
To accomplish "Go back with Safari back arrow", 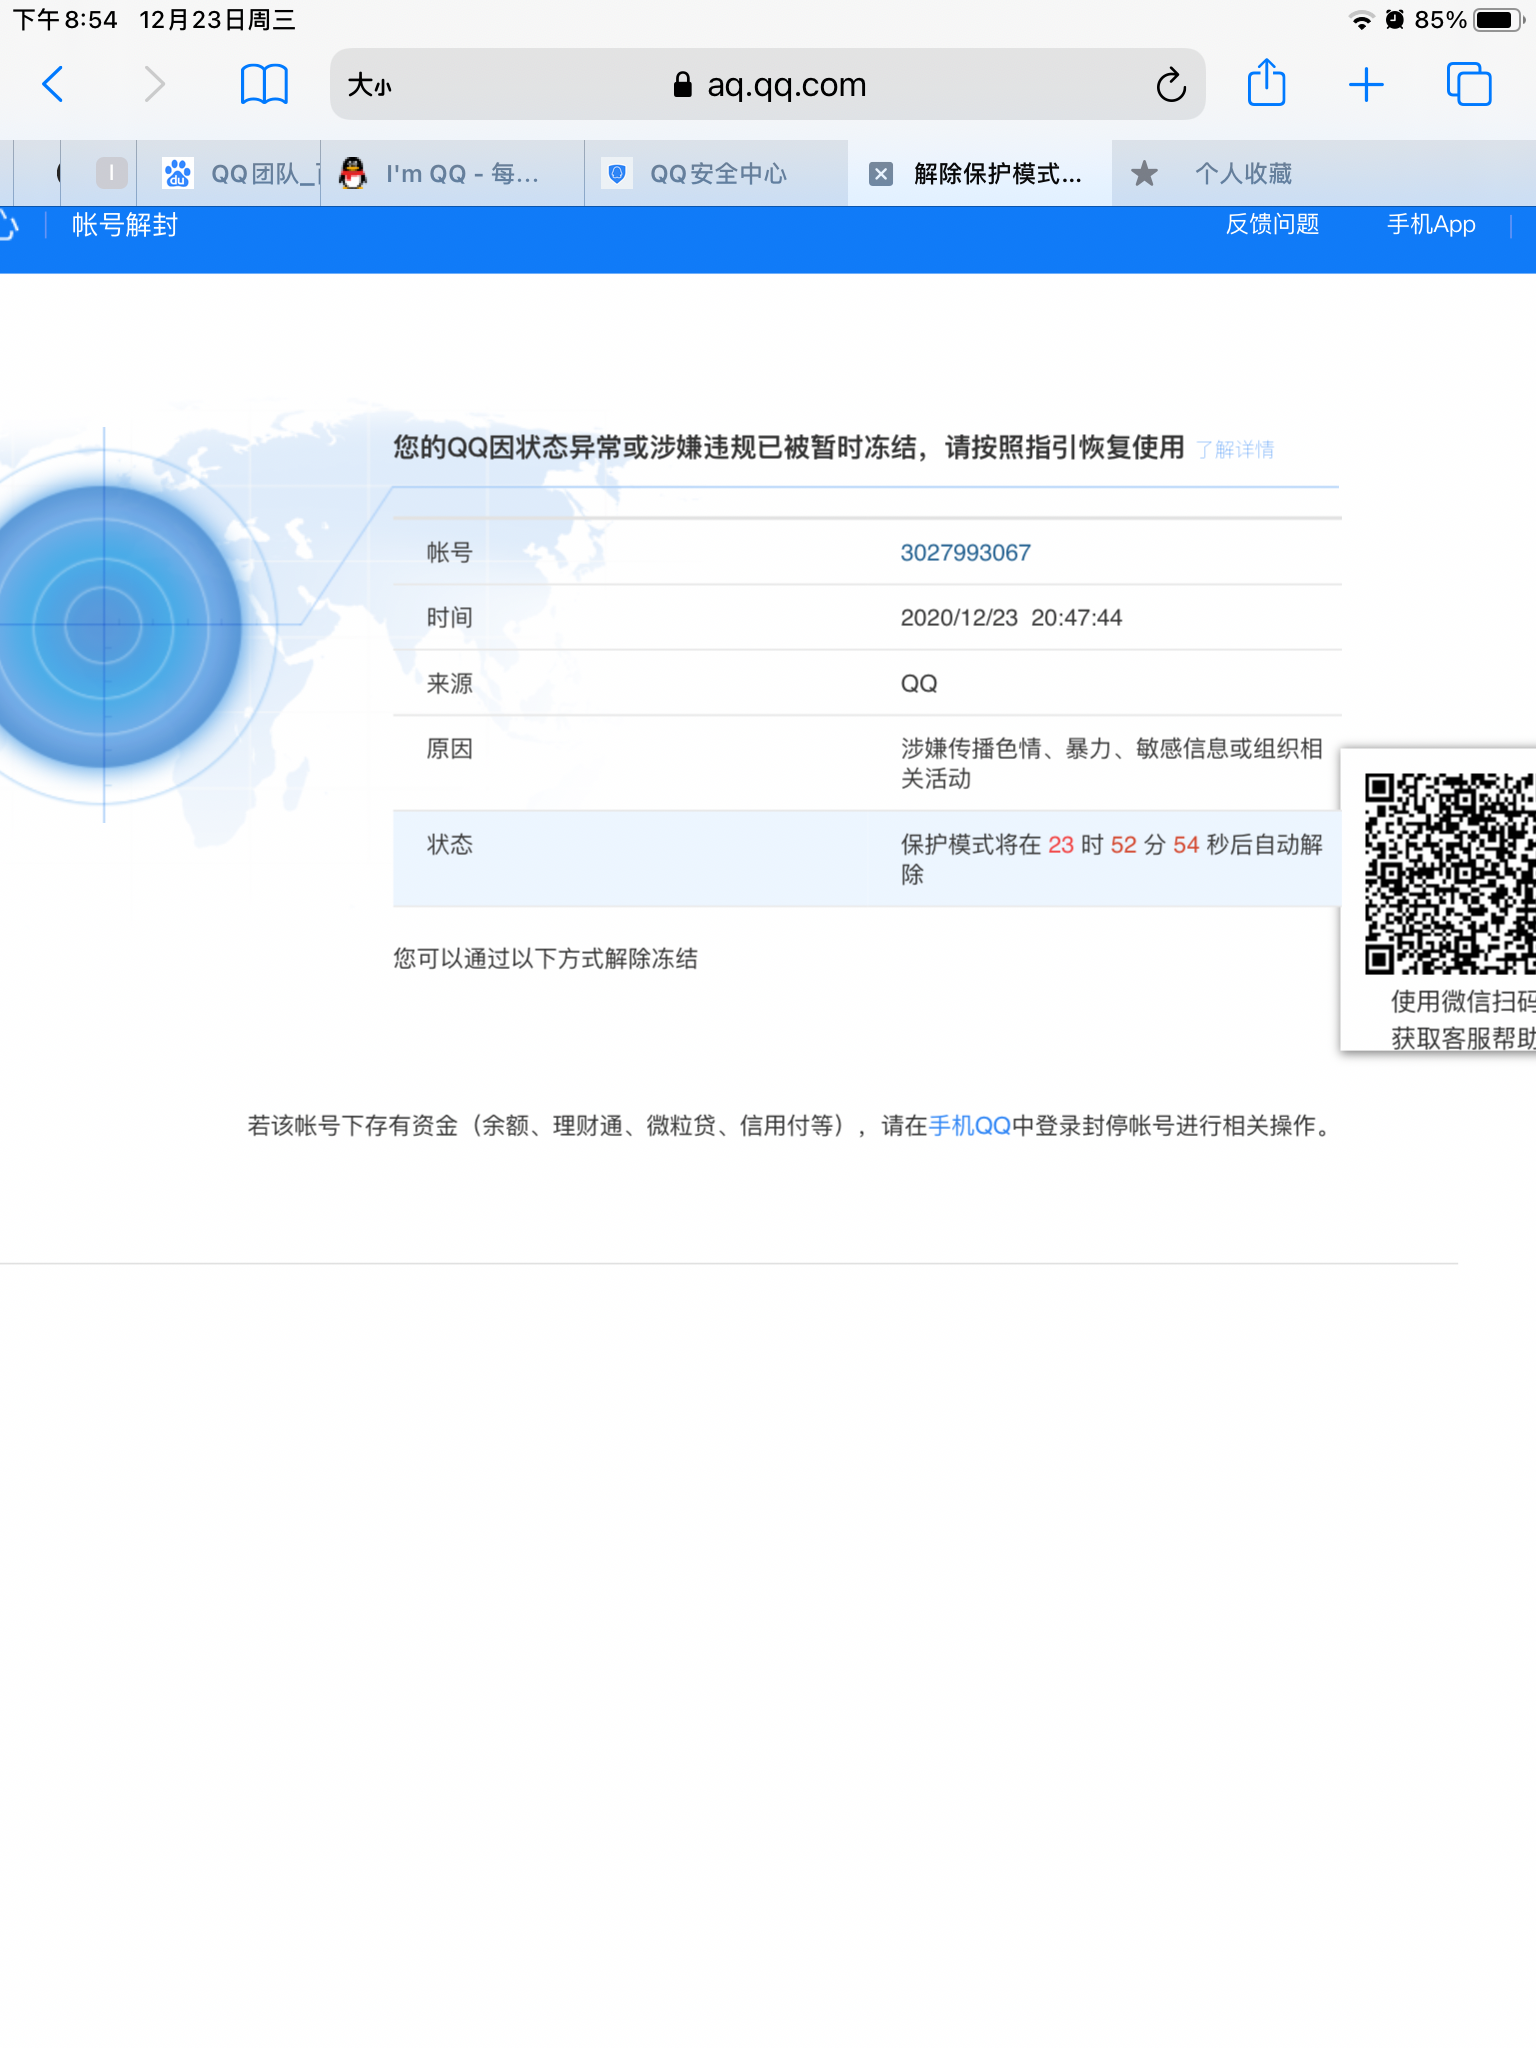I will (53, 85).
